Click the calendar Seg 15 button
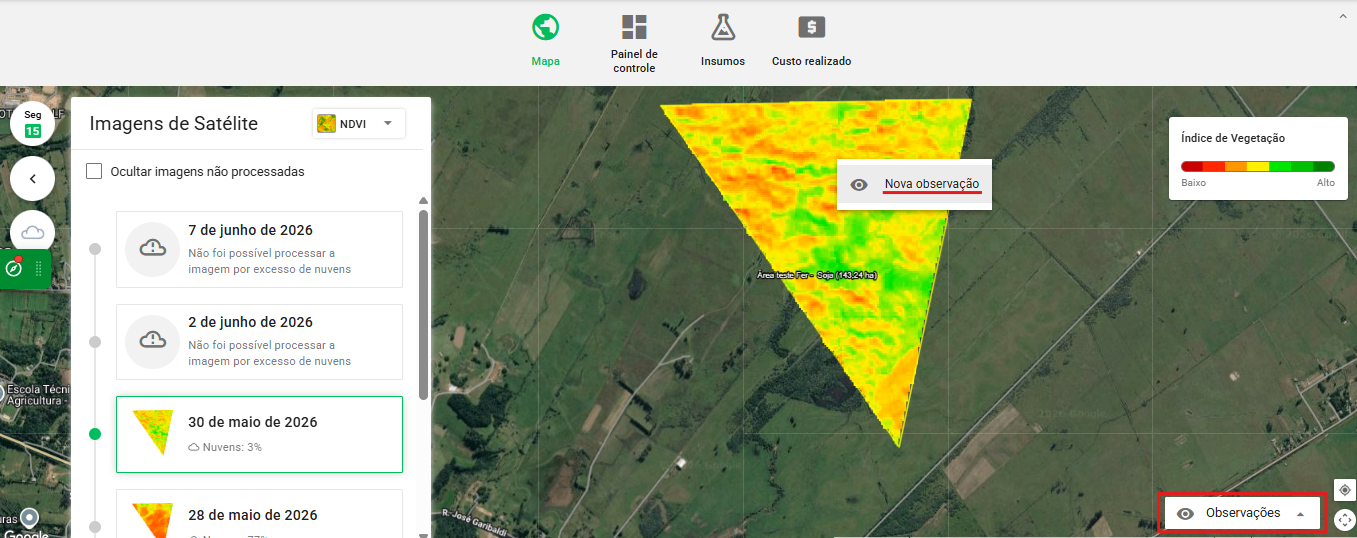 click(33, 123)
